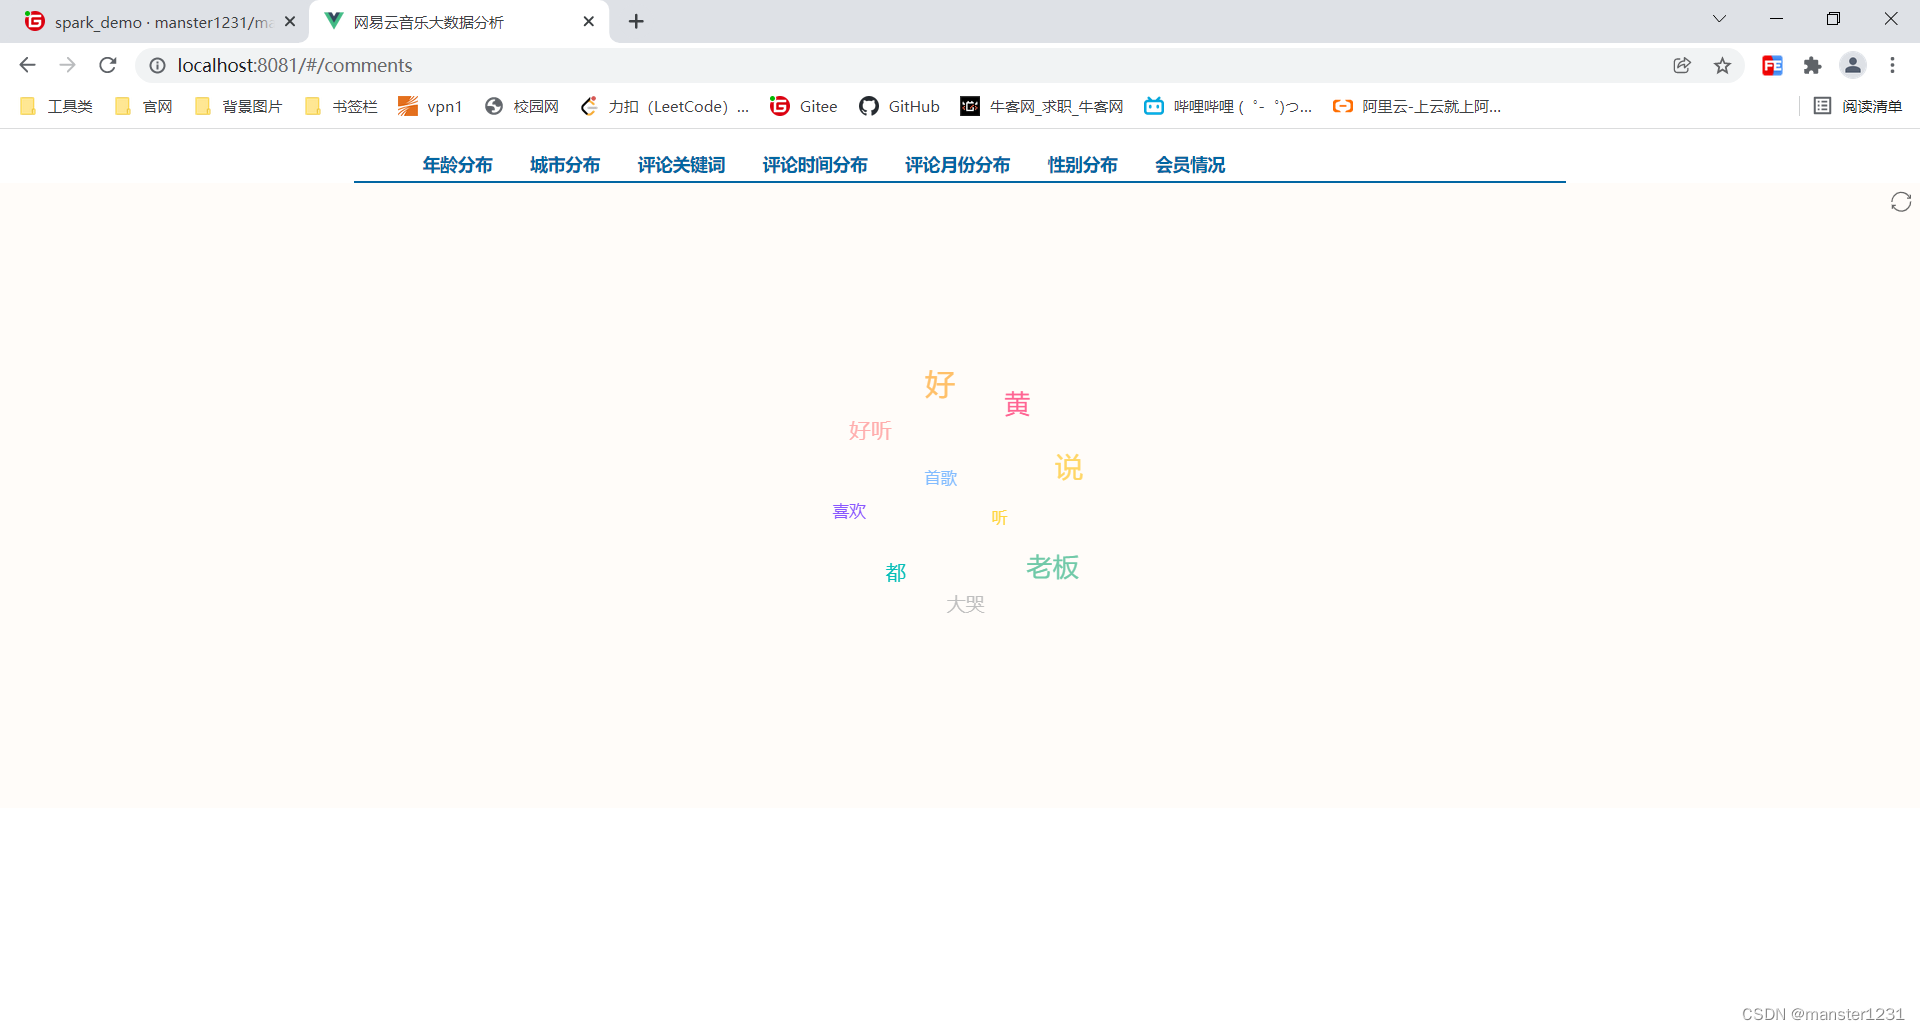Open the 城市分布 menu item
The image size is (1920, 1030).
565,165
